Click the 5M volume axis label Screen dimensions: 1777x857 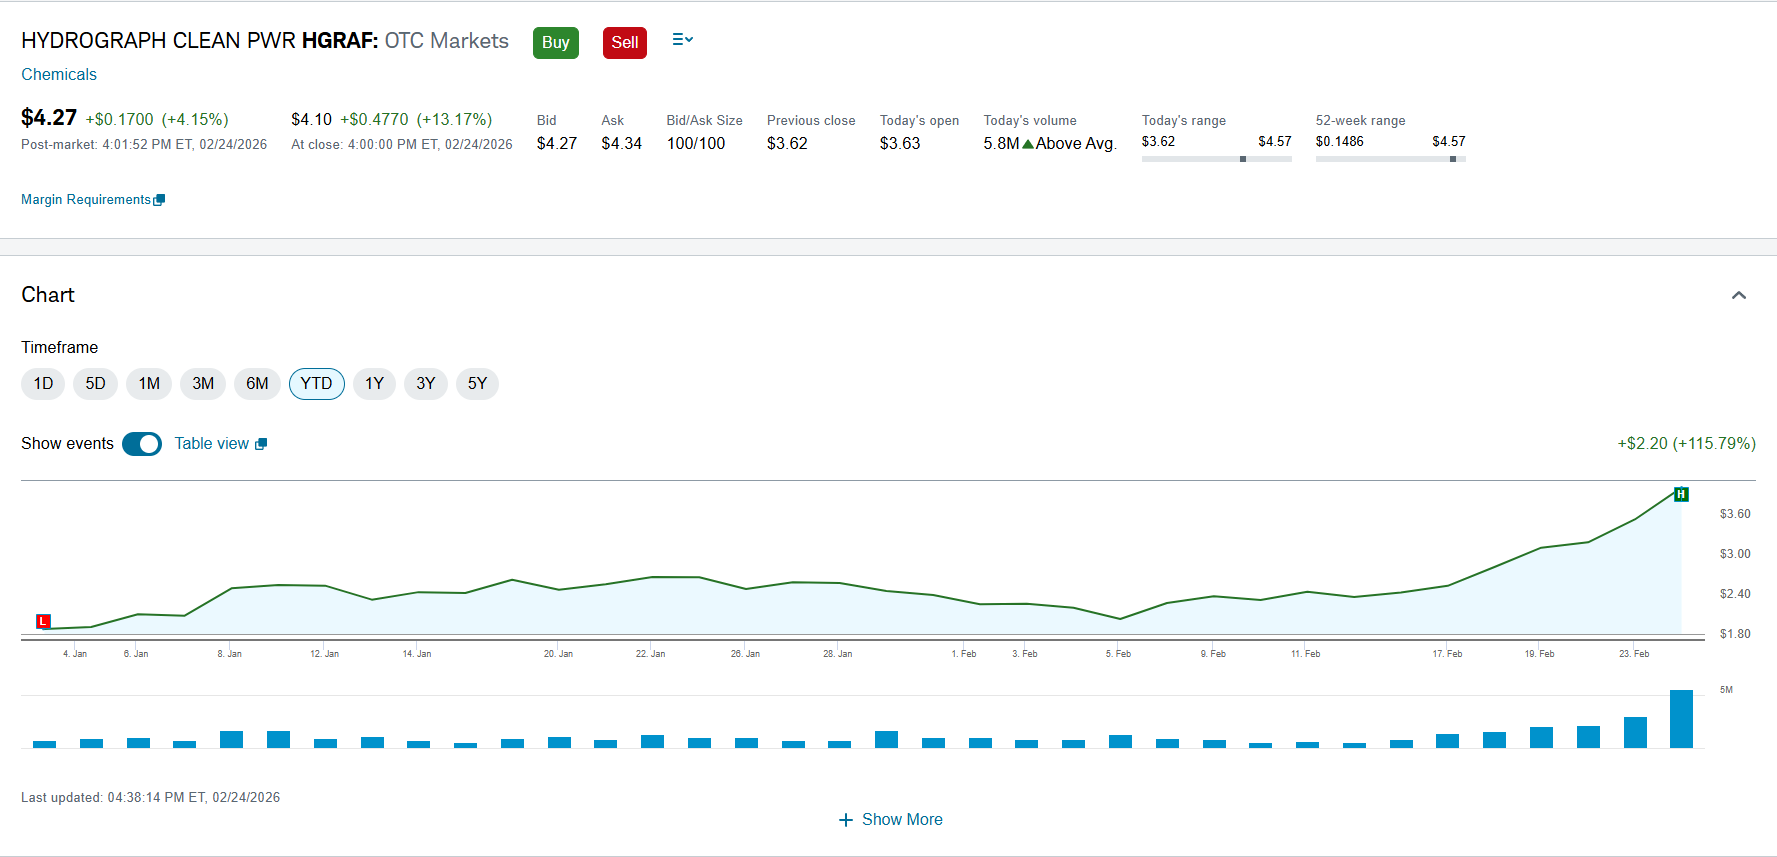coord(1726,690)
